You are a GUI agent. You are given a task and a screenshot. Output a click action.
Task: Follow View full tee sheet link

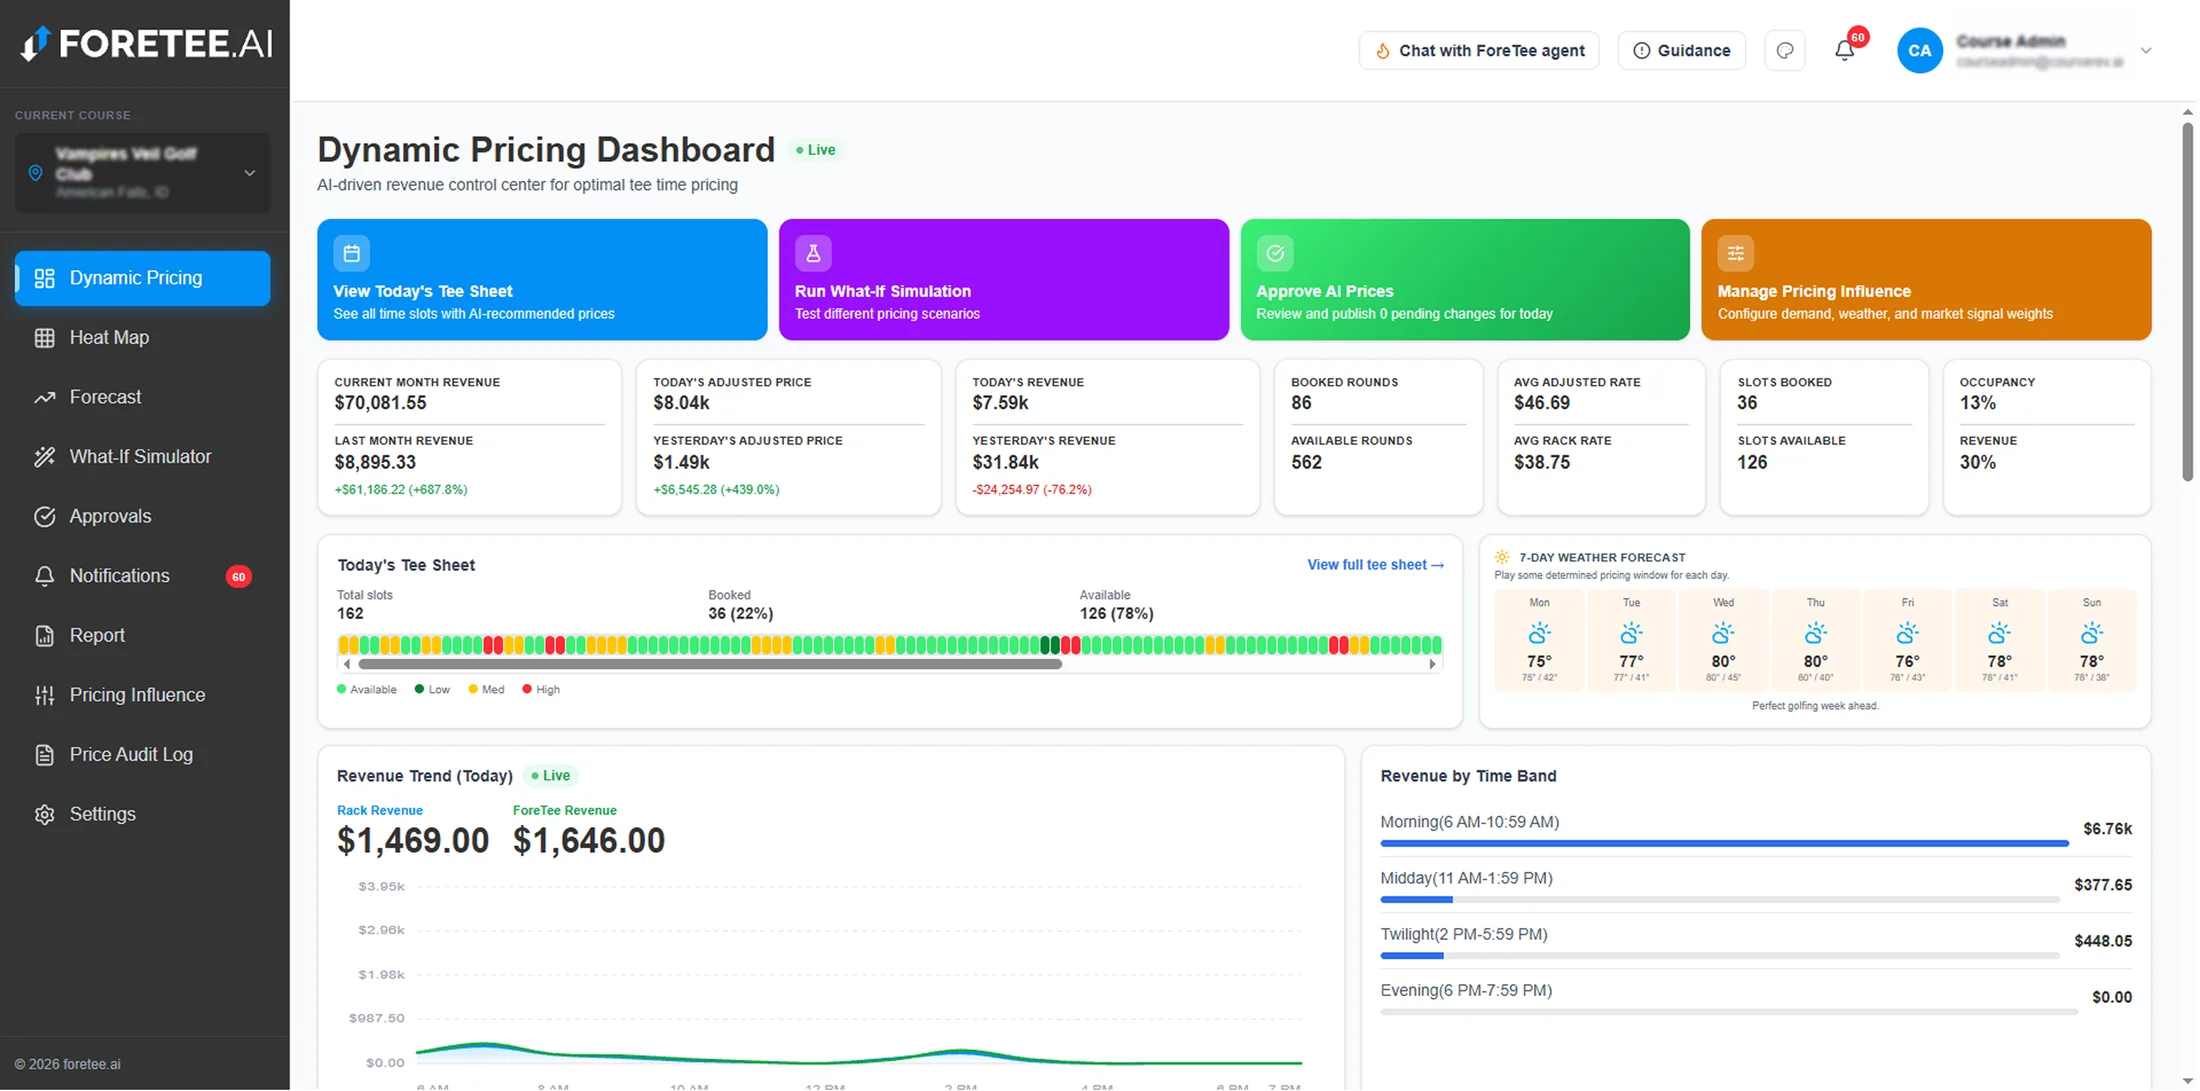click(x=1375, y=565)
